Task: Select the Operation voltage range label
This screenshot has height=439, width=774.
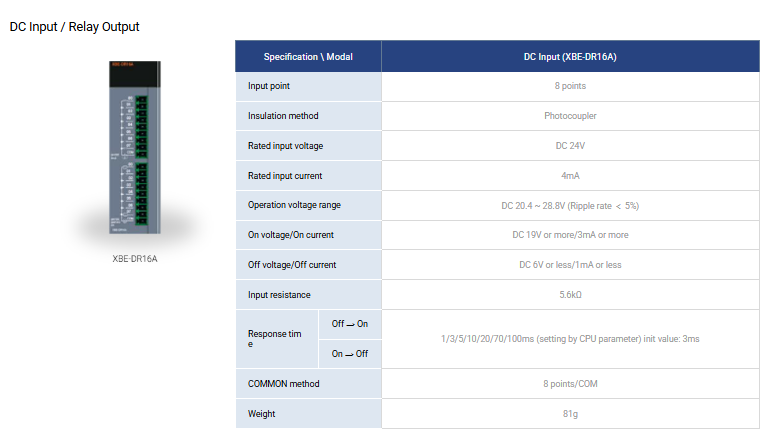Action: (x=294, y=205)
